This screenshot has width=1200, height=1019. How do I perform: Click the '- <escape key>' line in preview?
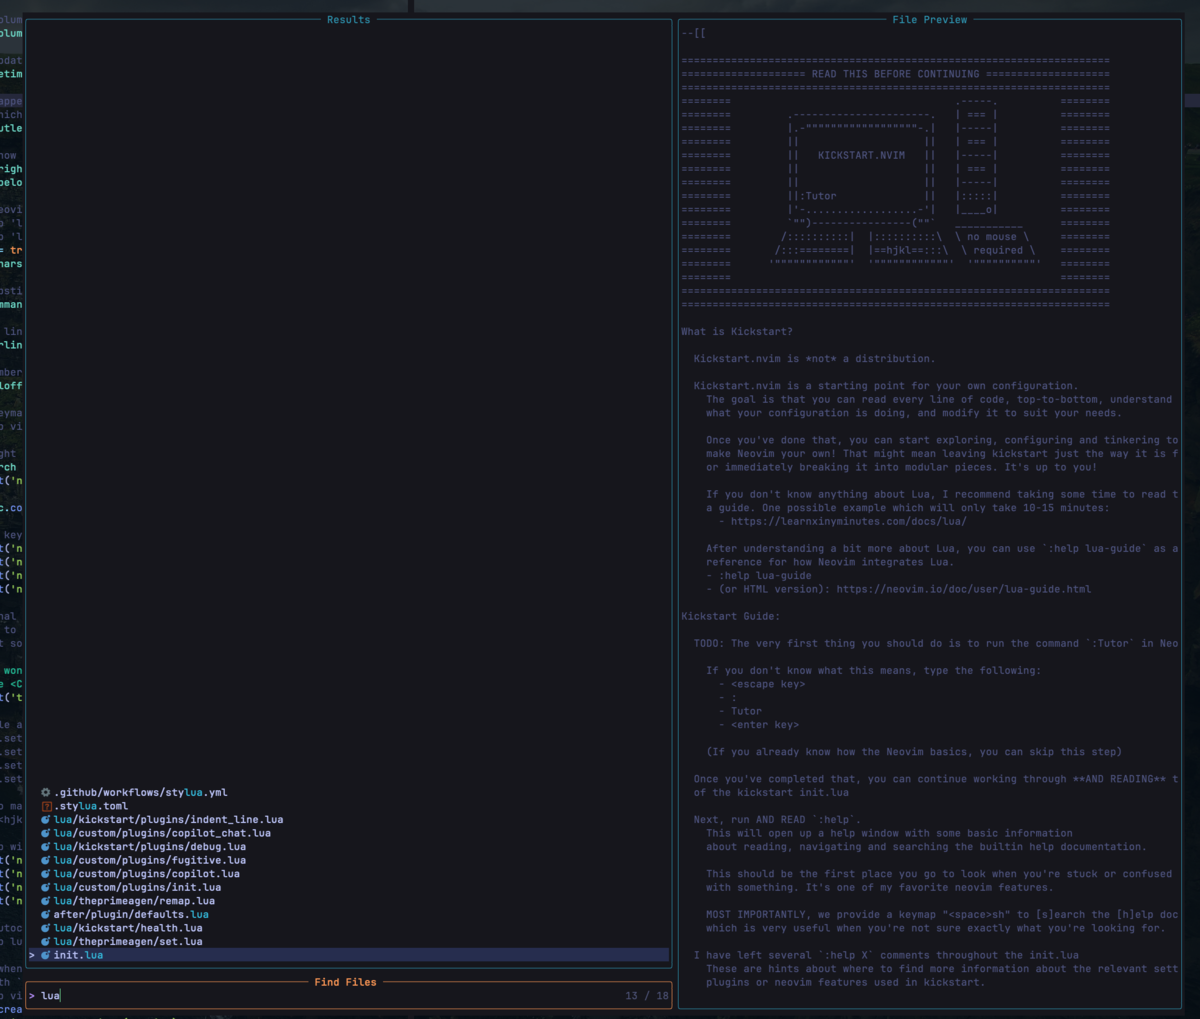click(x=762, y=684)
